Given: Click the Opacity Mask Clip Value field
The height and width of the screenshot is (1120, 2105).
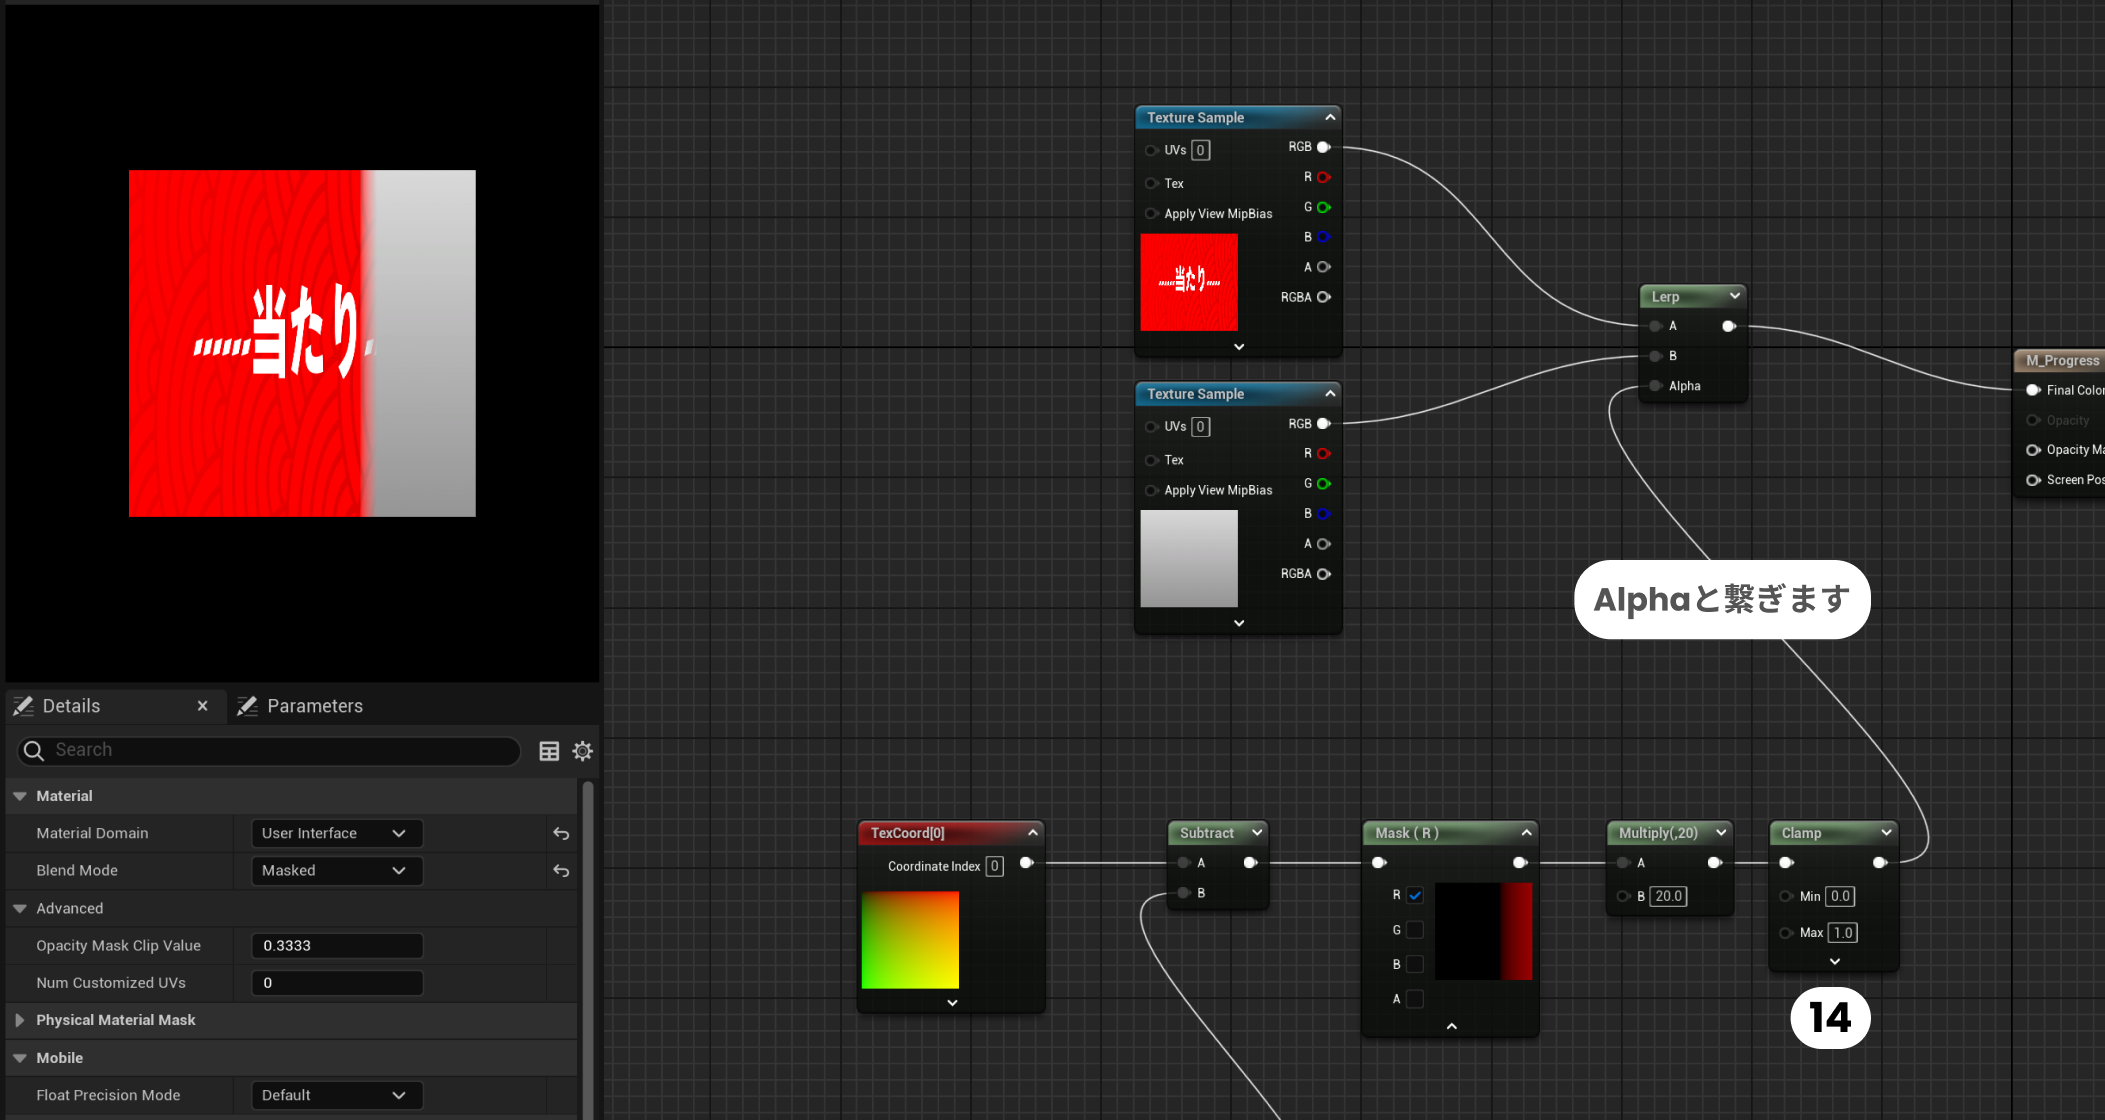Looking at the screenshot, I should click(337, 946).
